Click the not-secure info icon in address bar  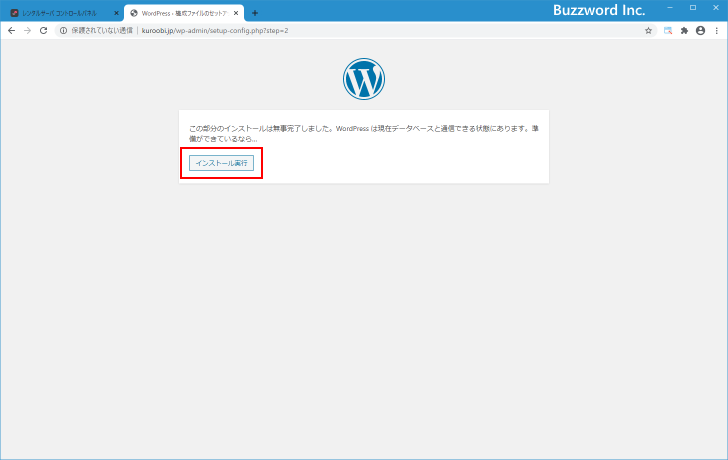pyautogui.click(x=64, y=31)
